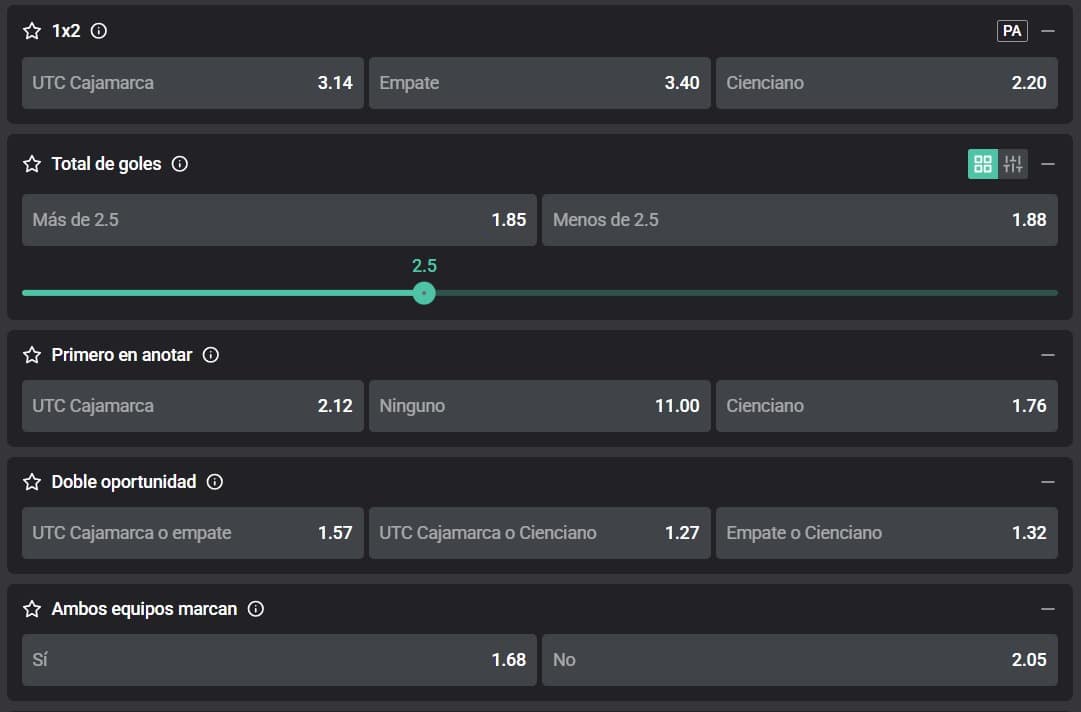Image resolution: width=1081 pixels, height=712 pixels.
Task: View info about Doble oportunidad
Action: tap(215, 482)
